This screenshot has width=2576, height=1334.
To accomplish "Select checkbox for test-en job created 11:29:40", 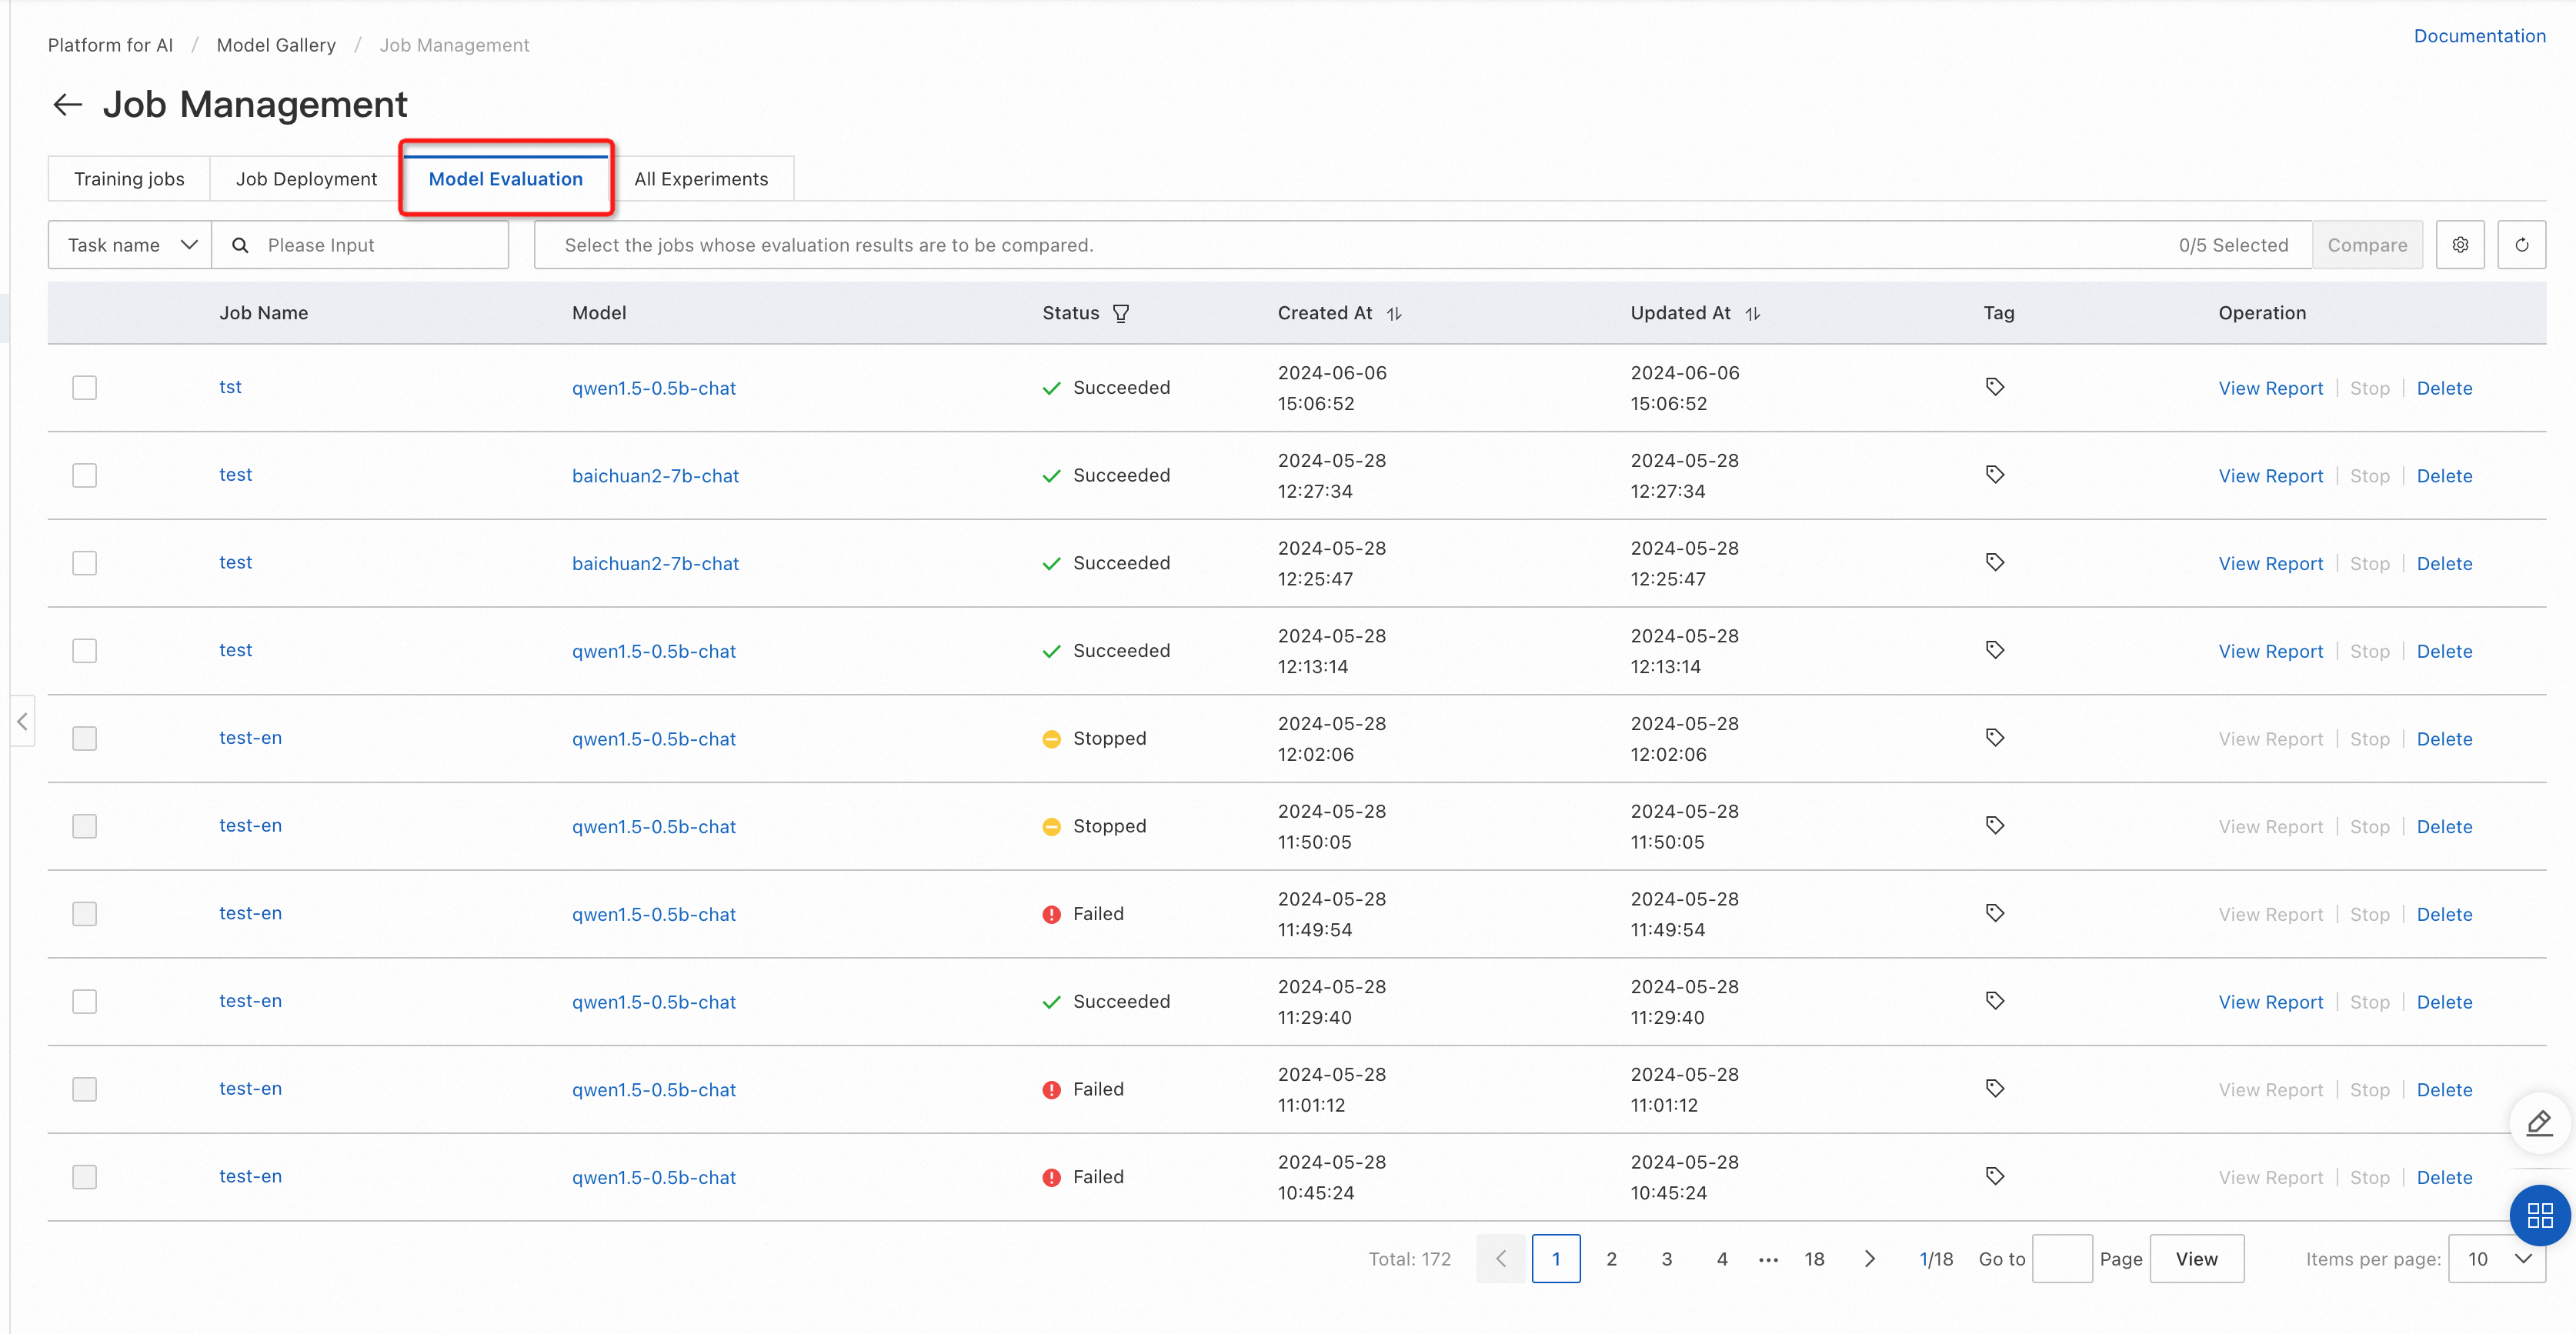I will pyautogui.click(x=85, y=1002).
